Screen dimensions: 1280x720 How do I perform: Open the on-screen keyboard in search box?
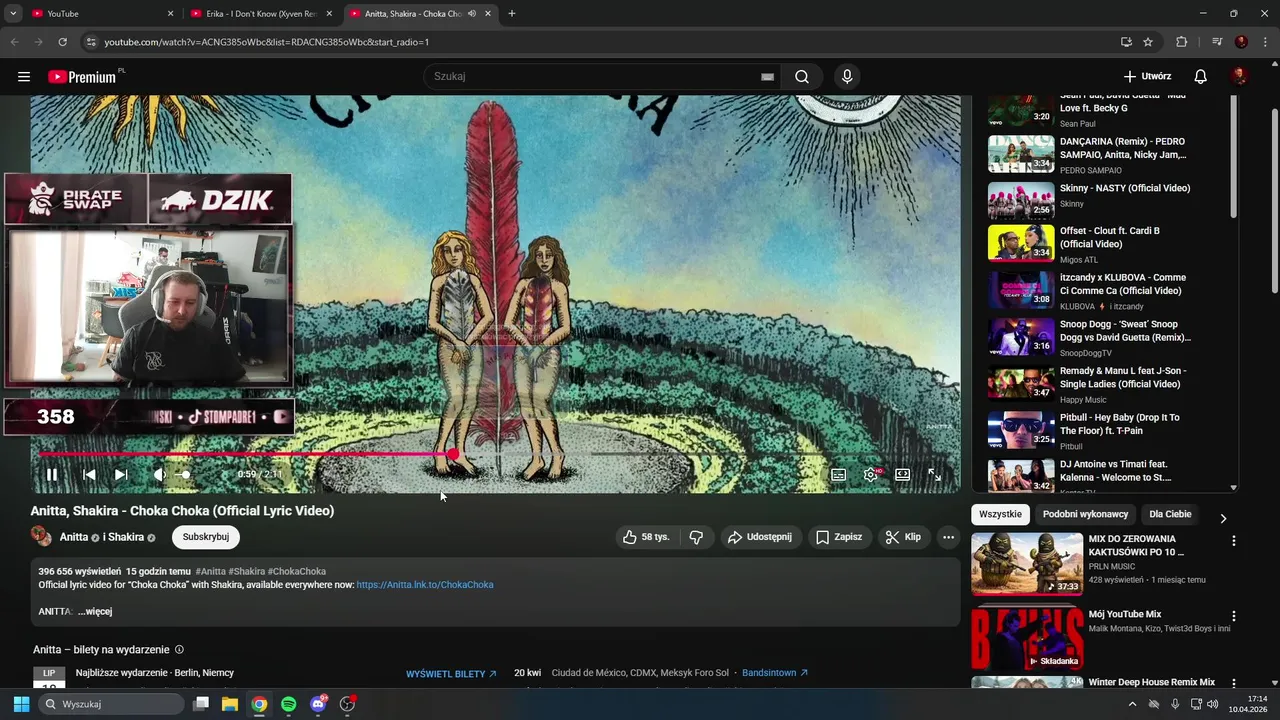coord(767,77)
